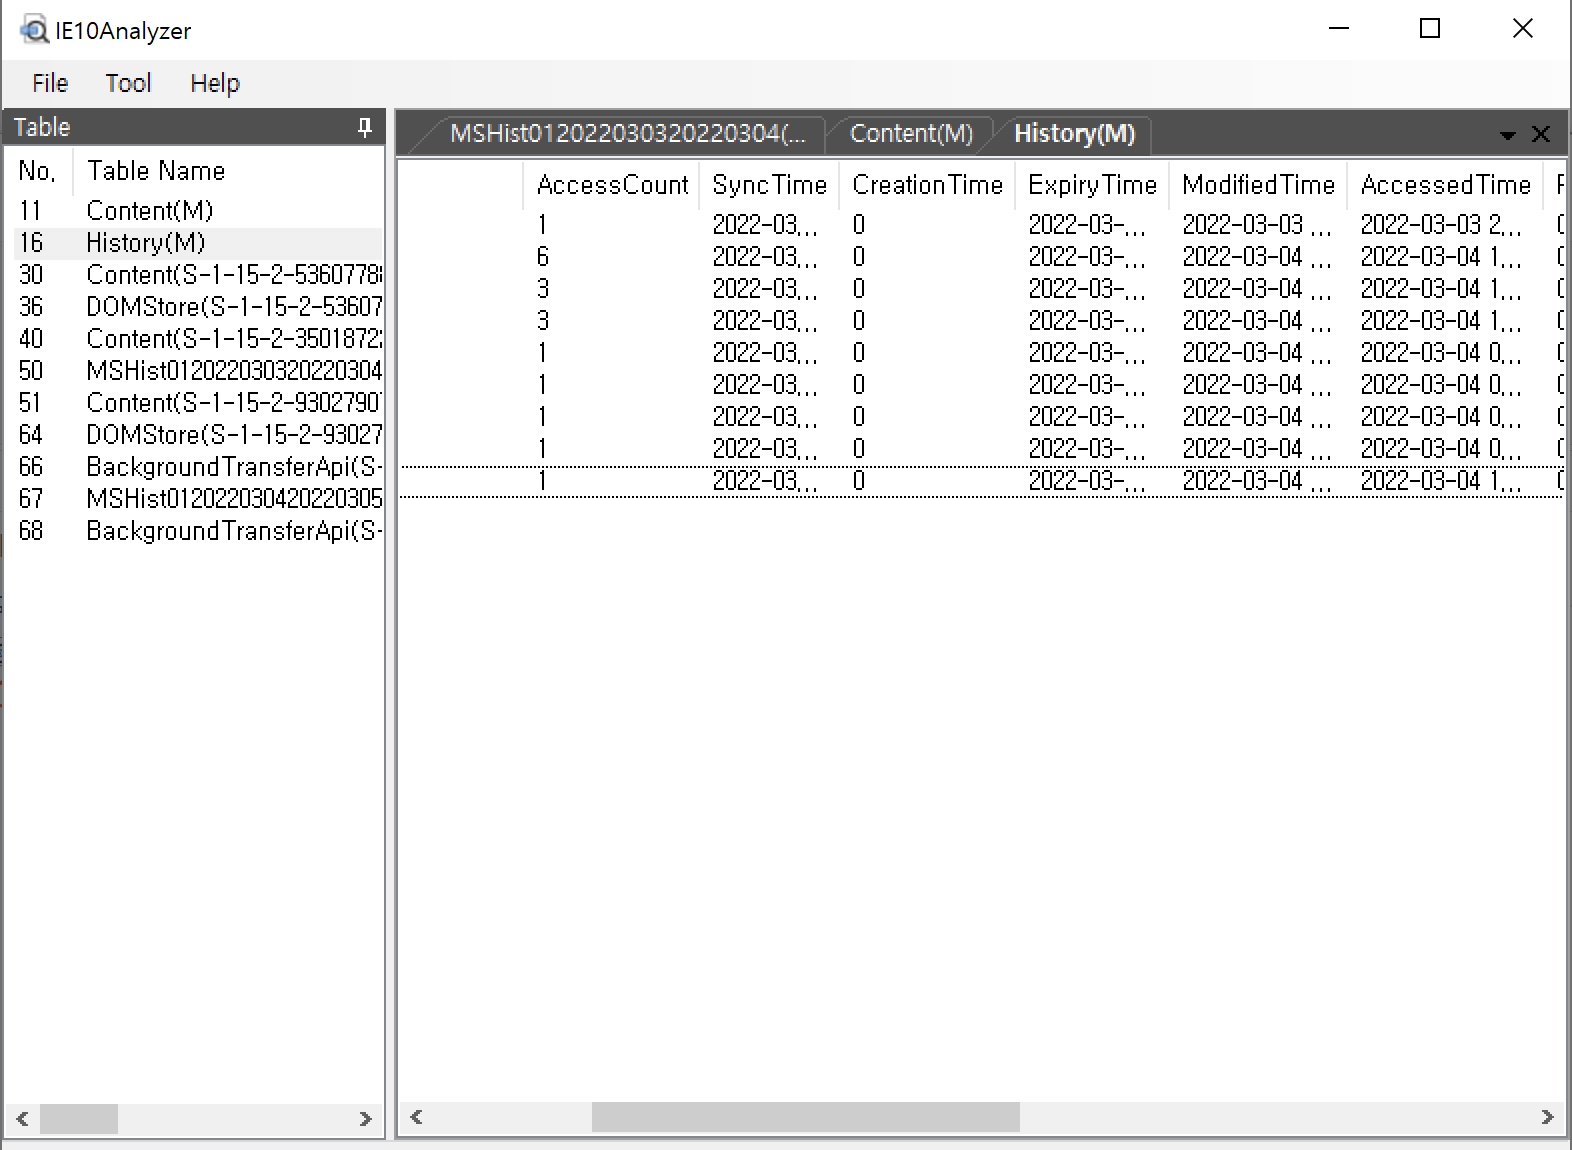Toggle the Table panel pin icon
This screenshot has width=1572, height=1150.
(365, 127)
